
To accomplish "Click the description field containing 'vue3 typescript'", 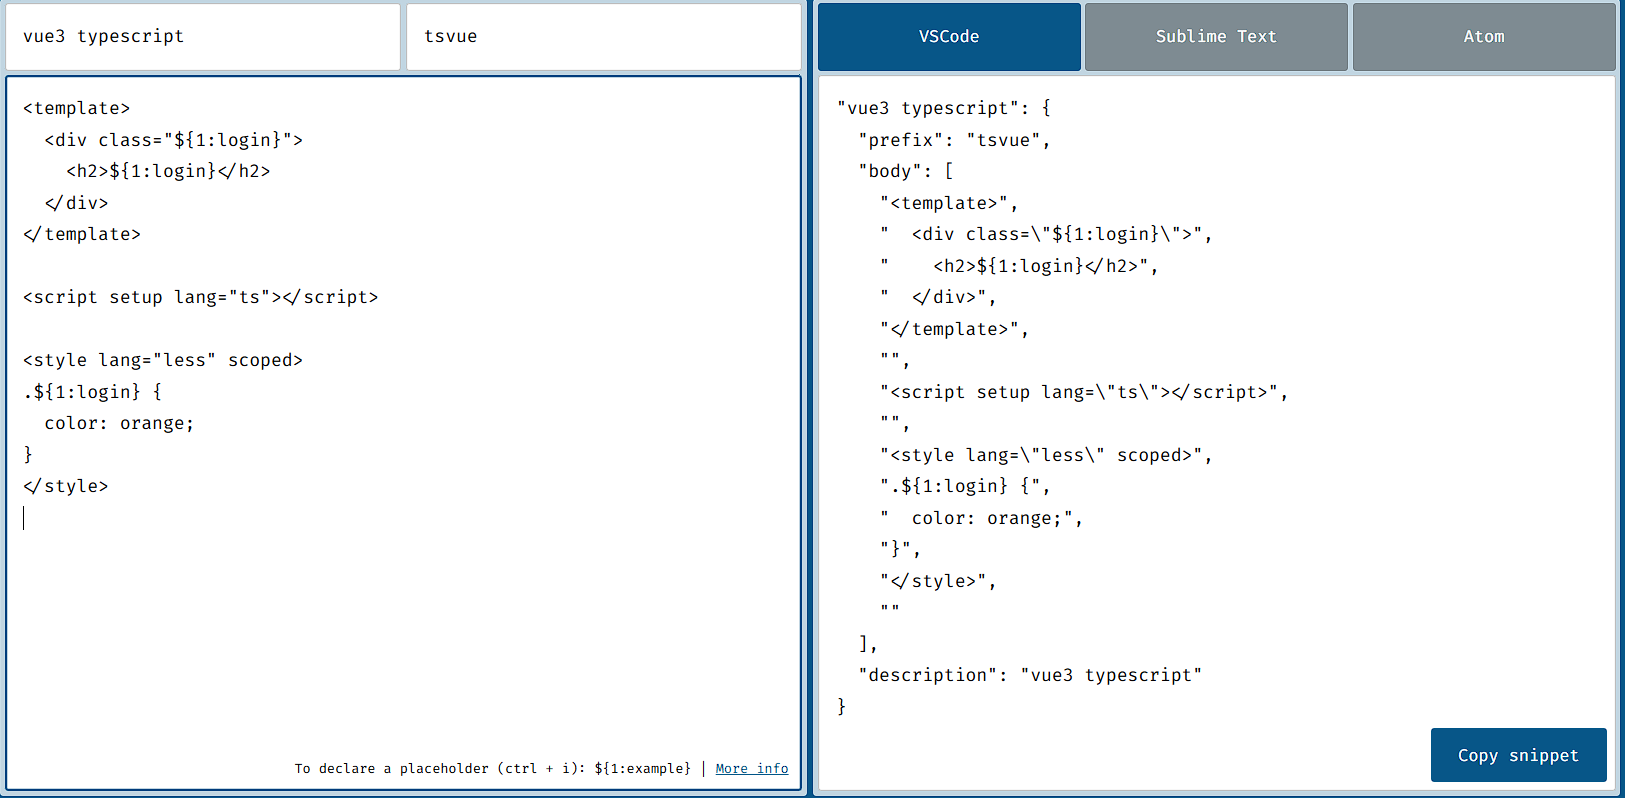I will 203,37.
